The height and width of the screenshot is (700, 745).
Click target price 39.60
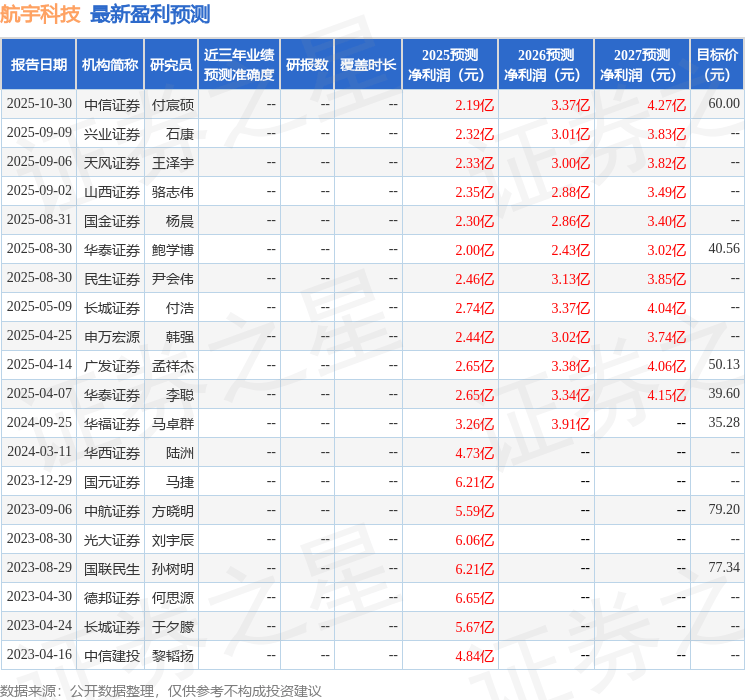click(724, 393)
